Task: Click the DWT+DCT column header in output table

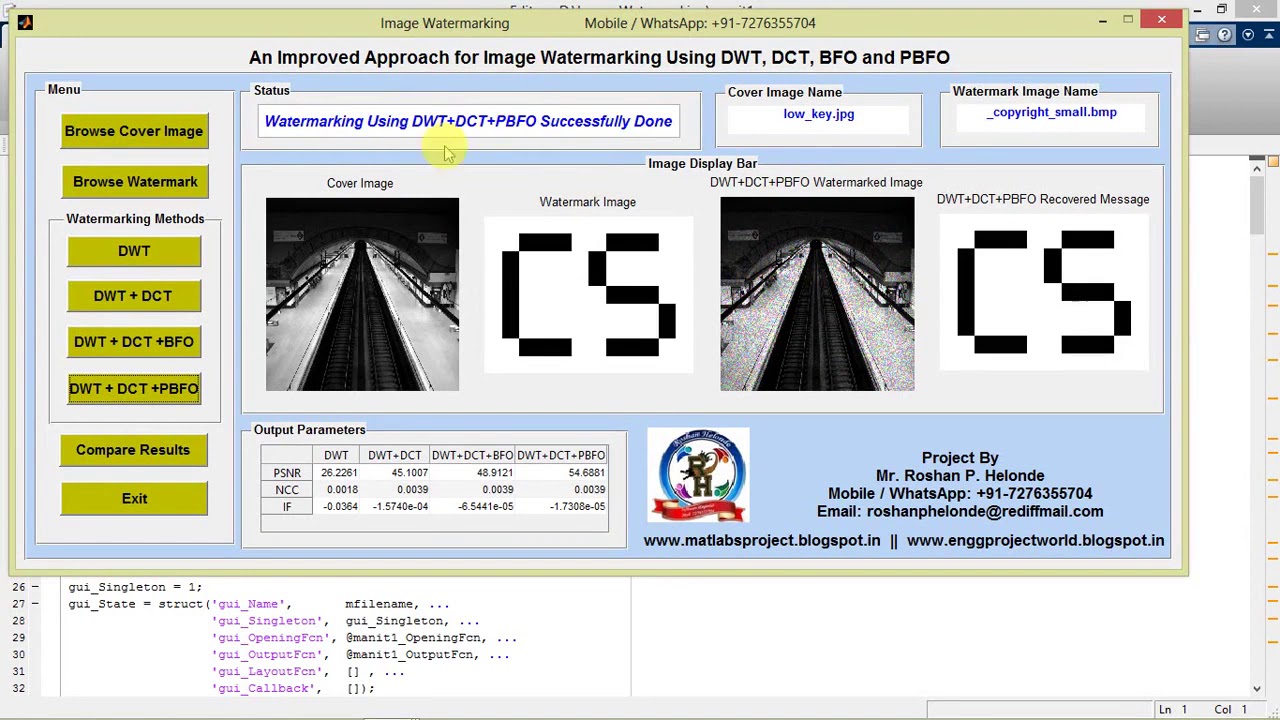Action: click(395, 456)
